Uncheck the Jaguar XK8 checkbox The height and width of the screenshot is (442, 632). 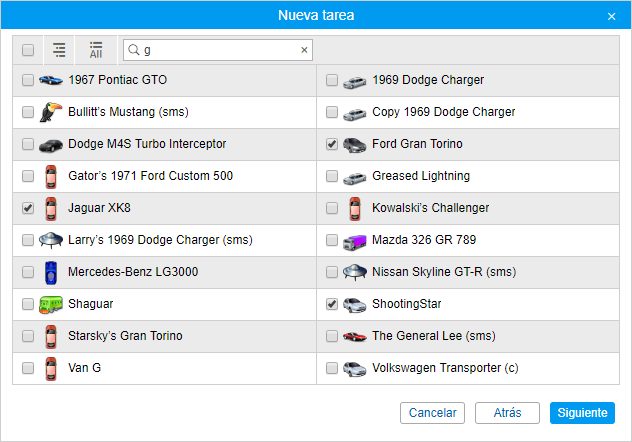[x=28, y=208]
